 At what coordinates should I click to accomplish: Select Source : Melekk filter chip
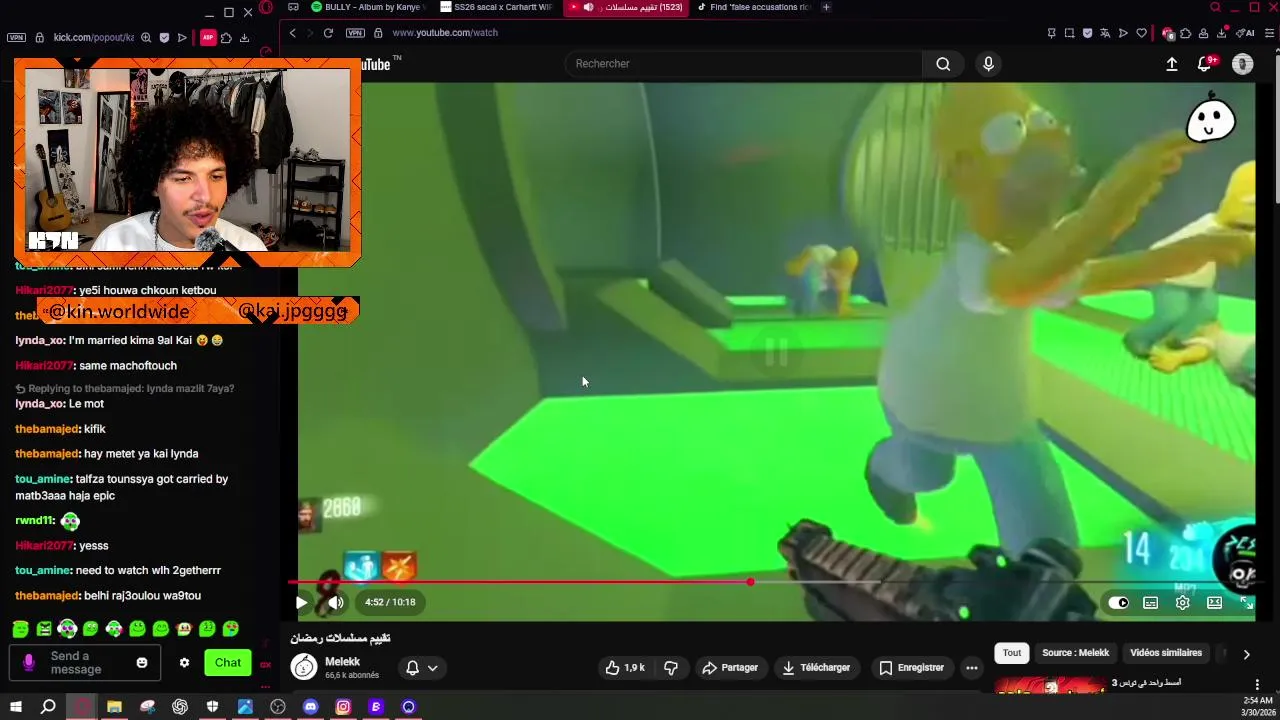click(x=1076, y=653)
